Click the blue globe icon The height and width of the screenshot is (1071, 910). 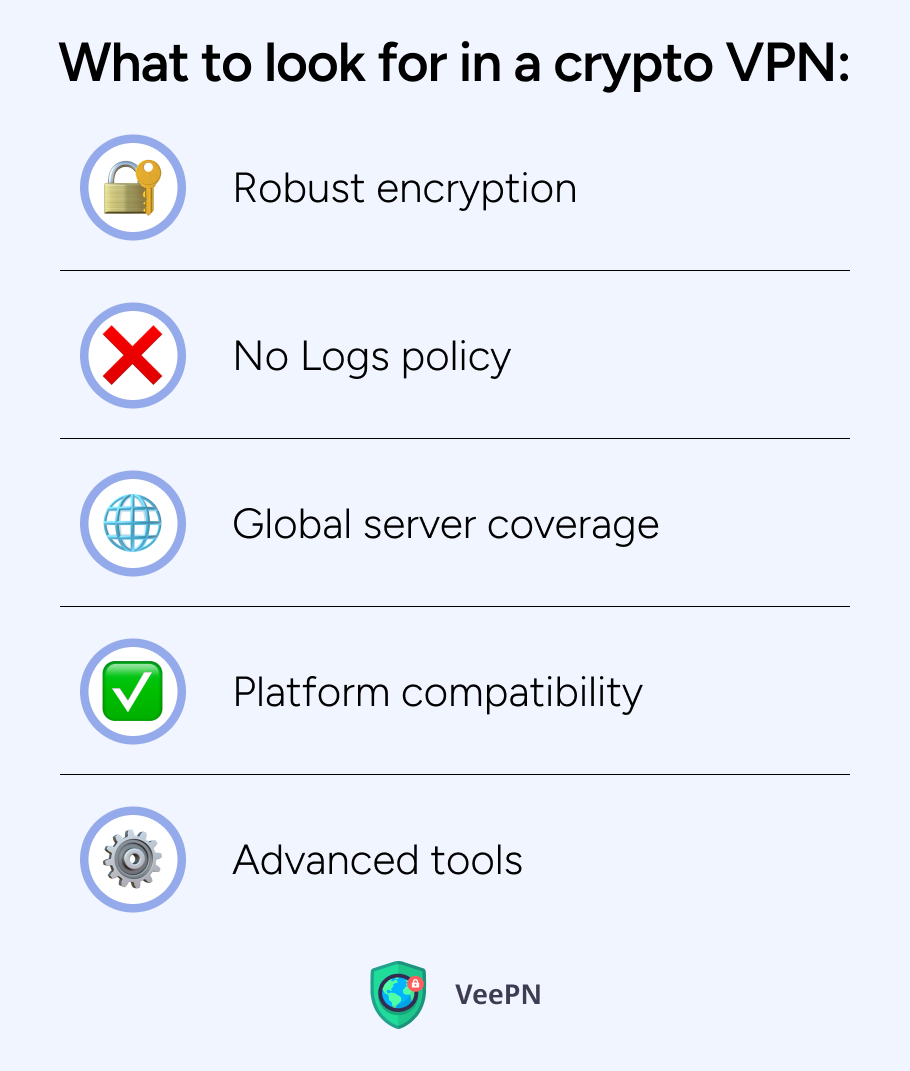133,523
